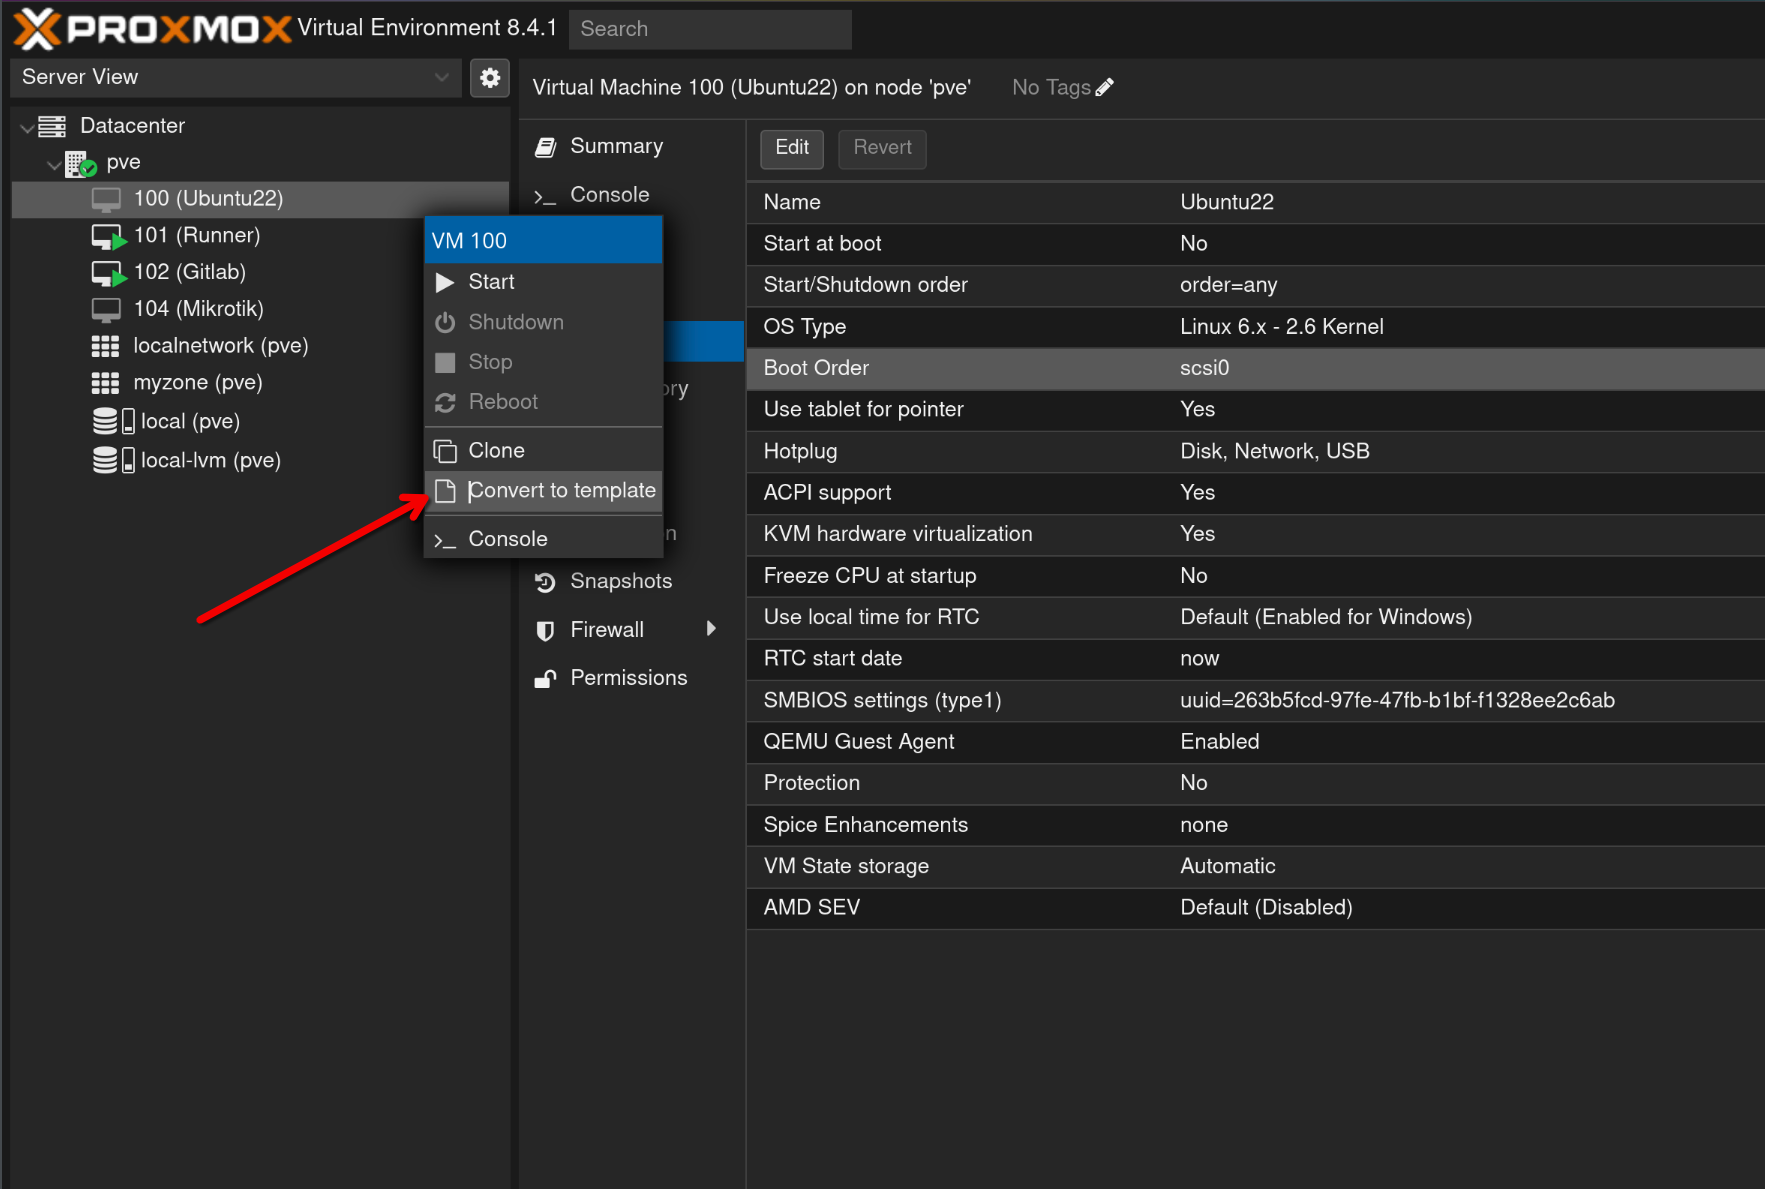Click the Start play icon in context menu
Image resolution: width=1765 pixels, height=1189 pixels.
445,283
